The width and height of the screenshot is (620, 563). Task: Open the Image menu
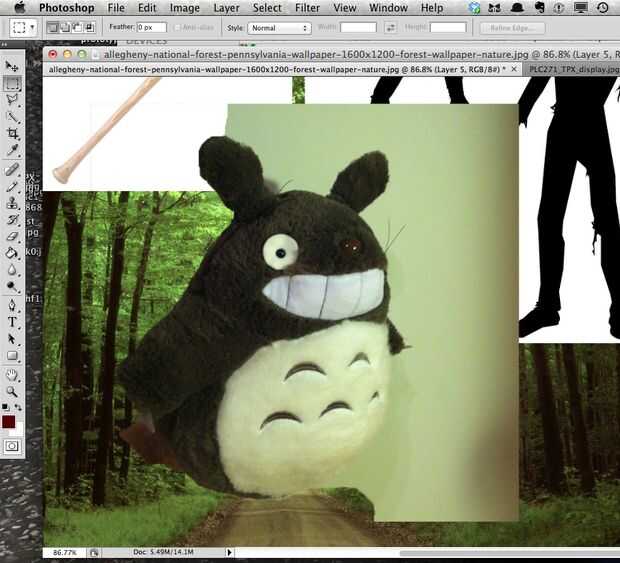click(184, 8)
